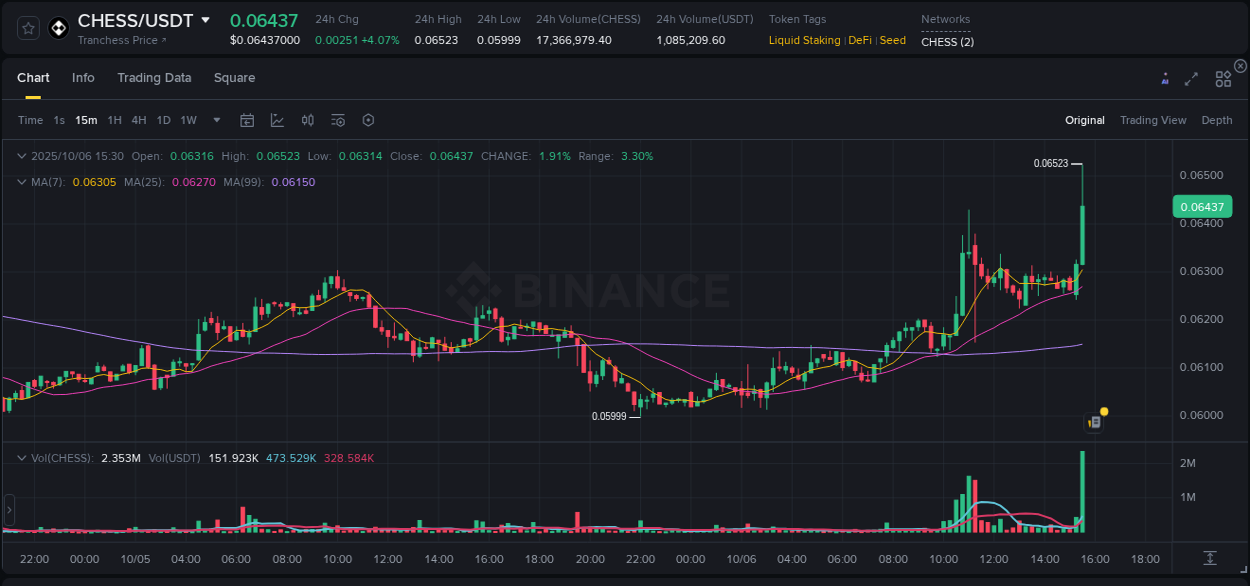The image size is (1250, 586).
Task: Open the CHESS/USDT pair selector dropdown
Action: (x=207, y=20)
